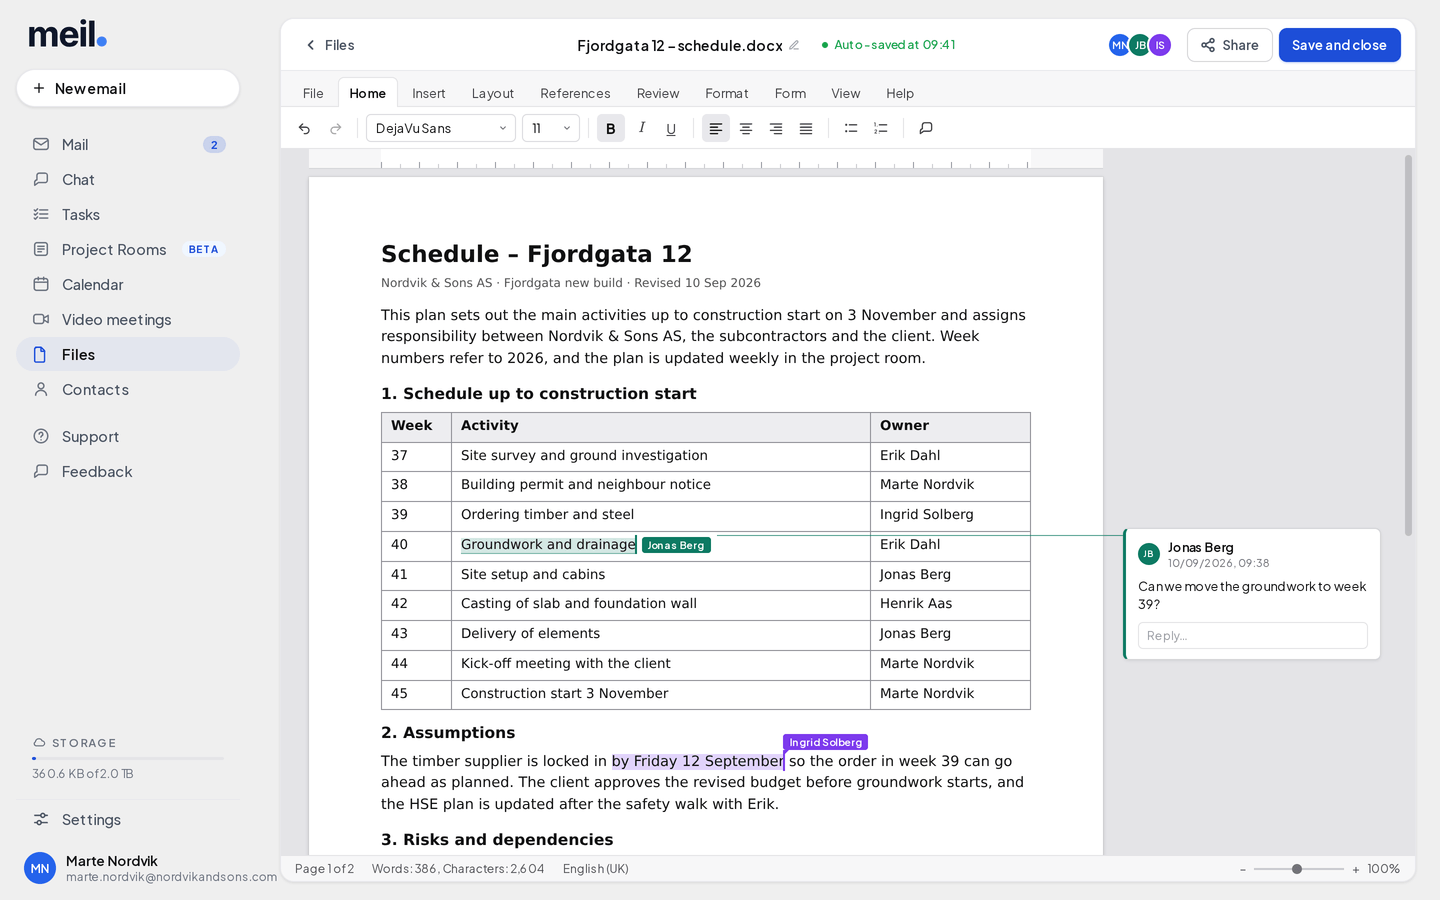1440x900 pixels.
Task: Click the meil logo
Action: point(67,34)
